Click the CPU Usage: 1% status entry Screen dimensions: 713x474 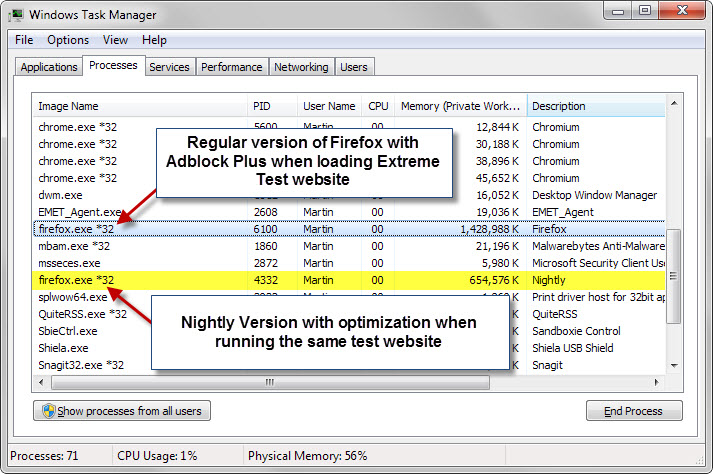pyautogui.click(x=157, y=456)
